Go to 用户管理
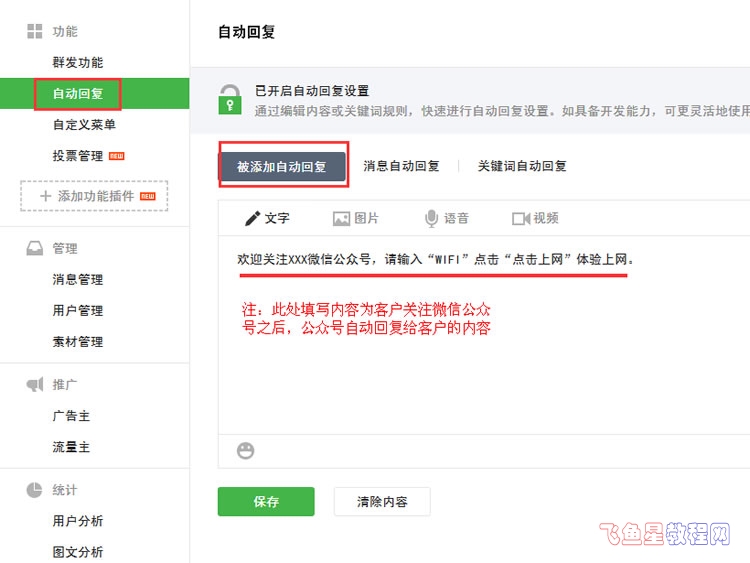 click(x=78, y=310)
